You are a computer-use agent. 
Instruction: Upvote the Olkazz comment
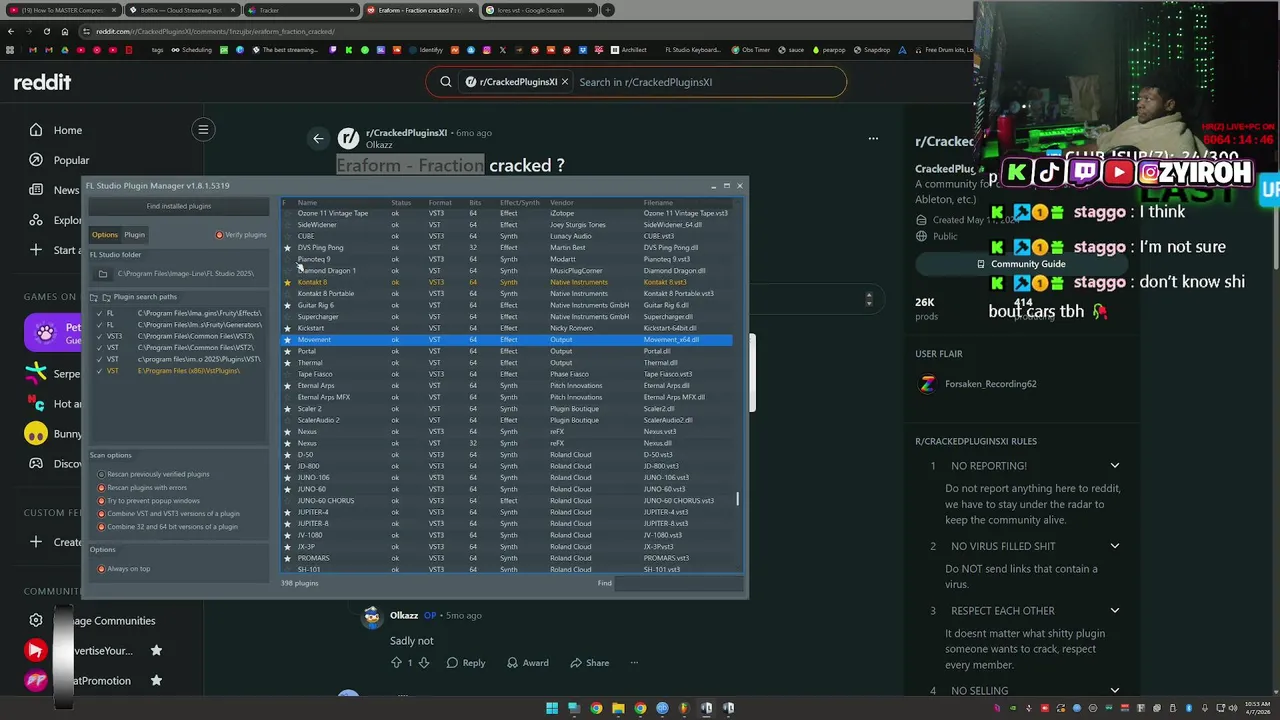coord(397,662)
